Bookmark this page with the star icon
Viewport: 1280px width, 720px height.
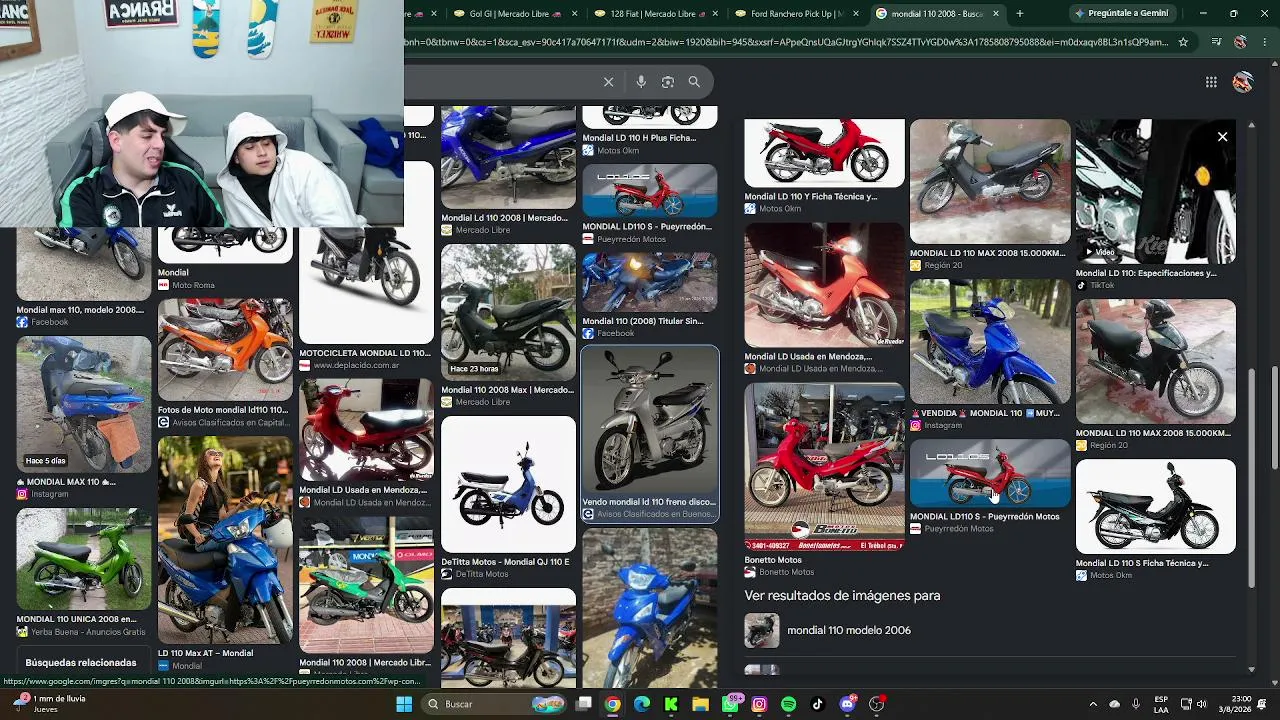[x=1183, y=42]
